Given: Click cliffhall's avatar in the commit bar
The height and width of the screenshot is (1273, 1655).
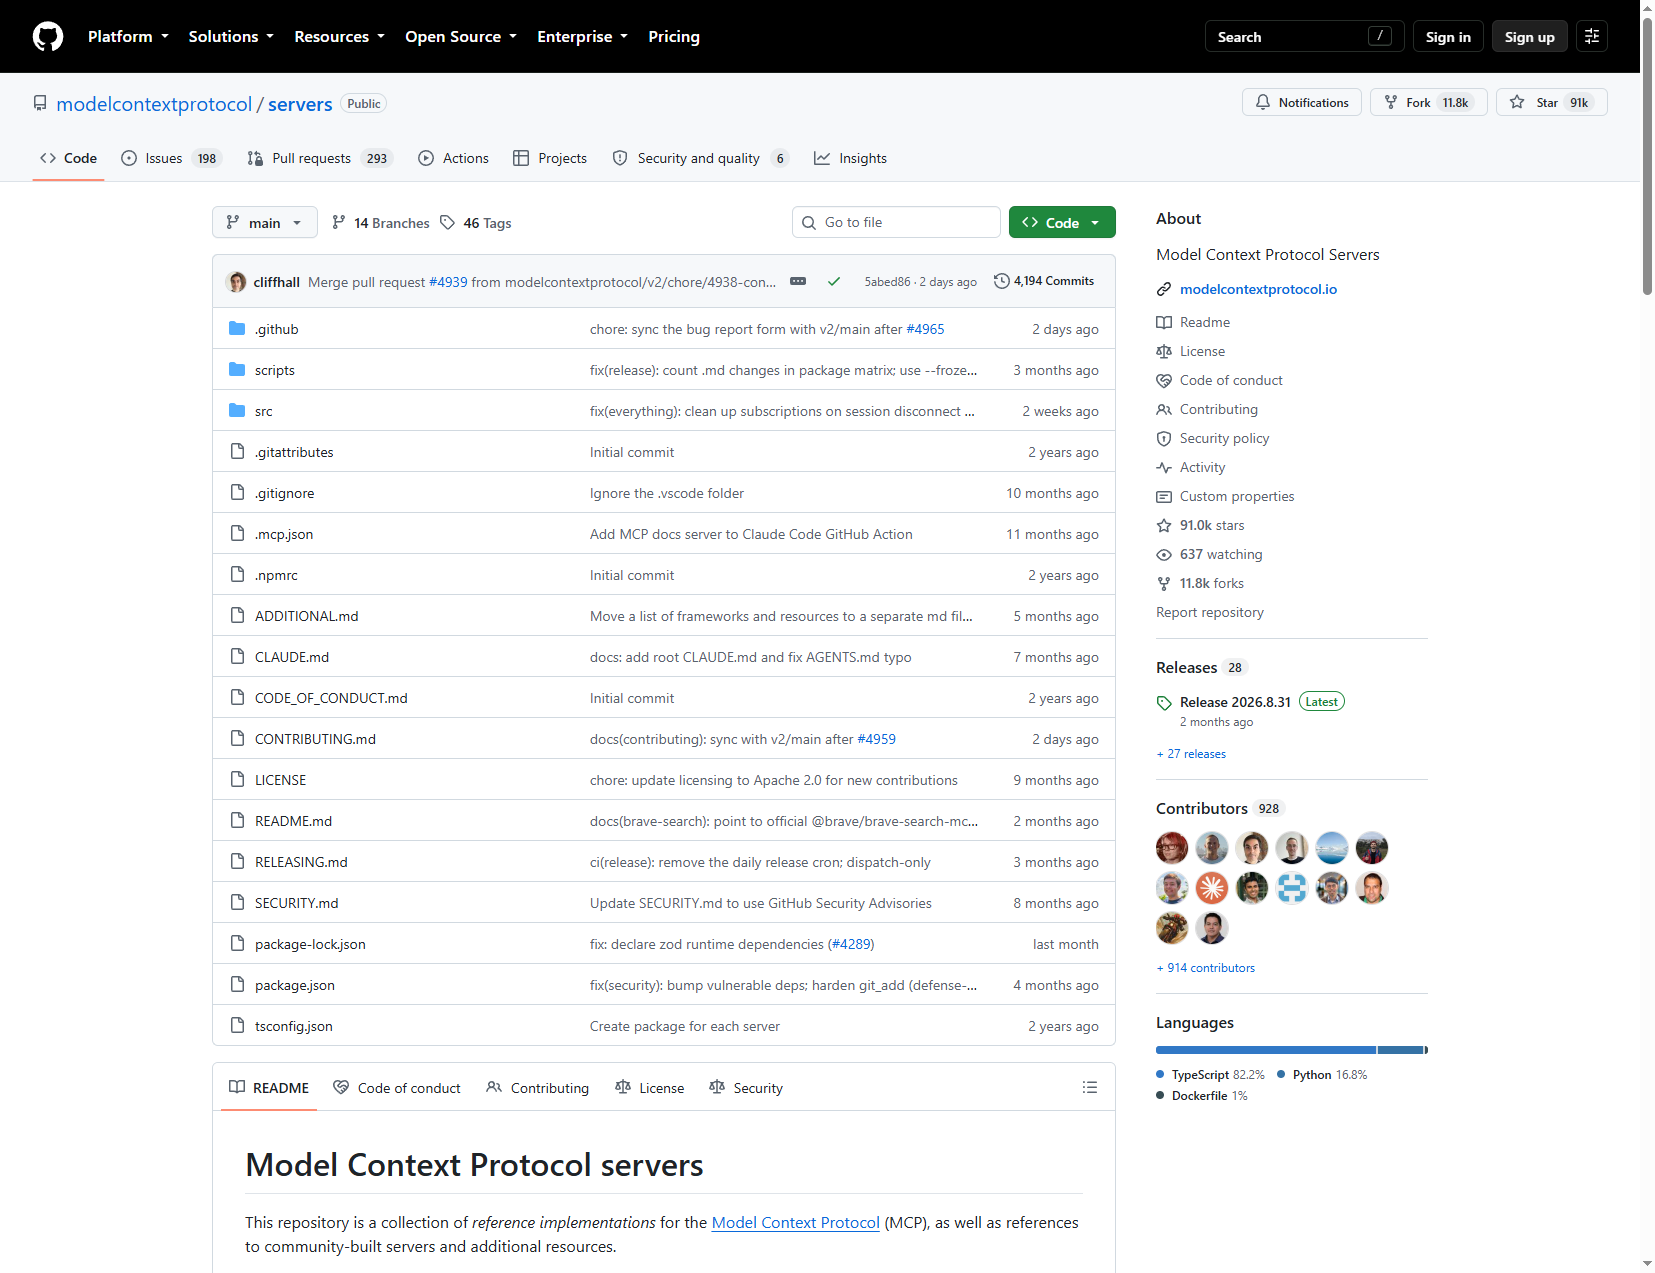Looking at the screenshot, I should (237, 282).
